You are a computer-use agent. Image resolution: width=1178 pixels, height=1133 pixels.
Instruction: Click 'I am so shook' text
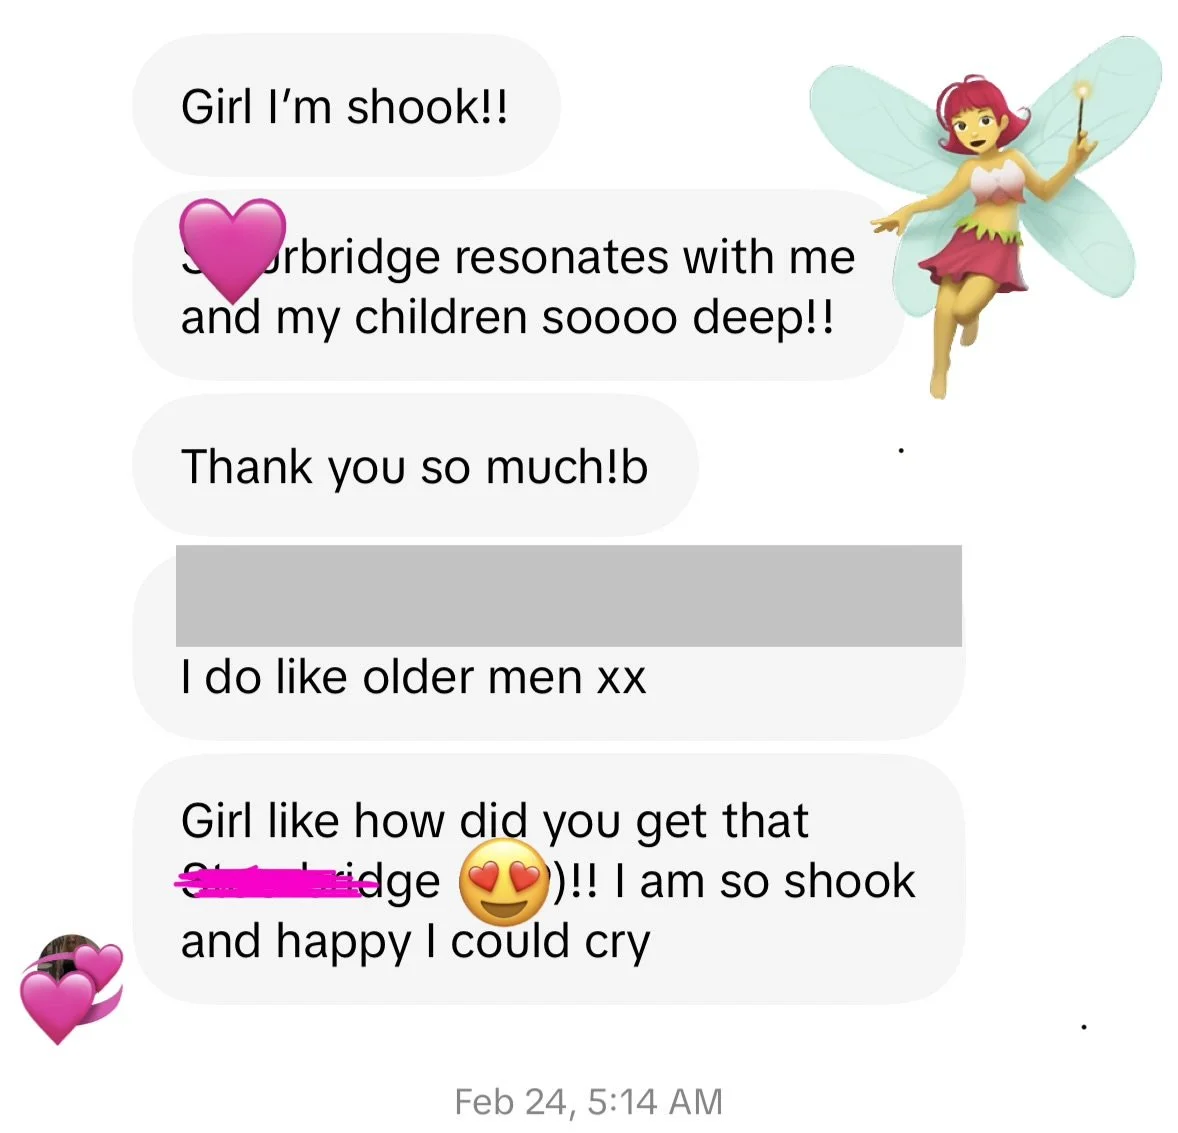(x=765, y=881)
